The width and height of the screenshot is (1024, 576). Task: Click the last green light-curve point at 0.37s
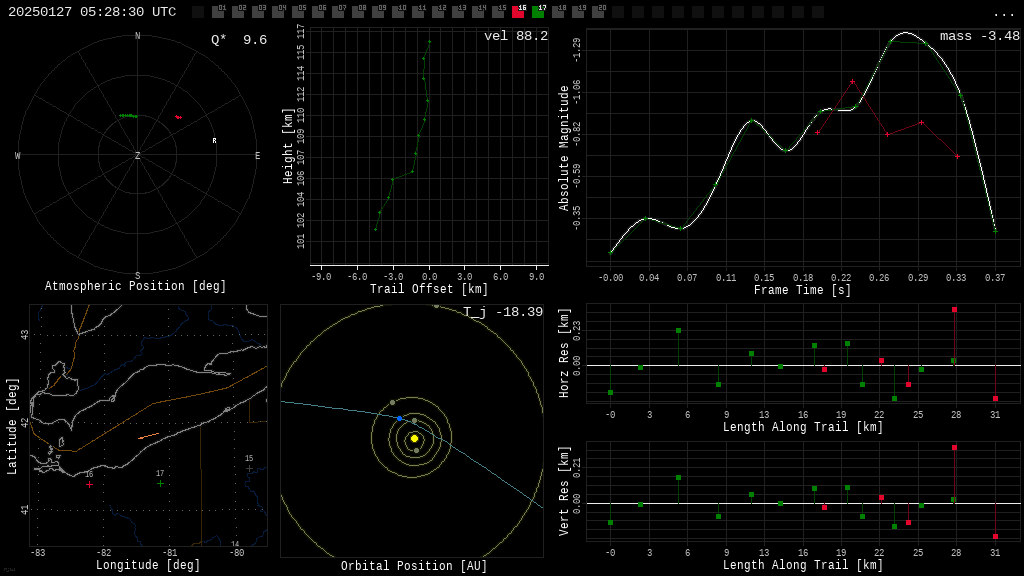click(x=995, y=231)
